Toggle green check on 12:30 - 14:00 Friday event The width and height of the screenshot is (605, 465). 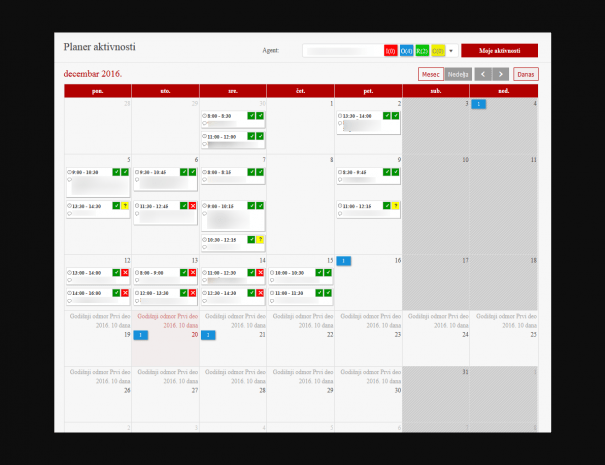pos(385,116)
